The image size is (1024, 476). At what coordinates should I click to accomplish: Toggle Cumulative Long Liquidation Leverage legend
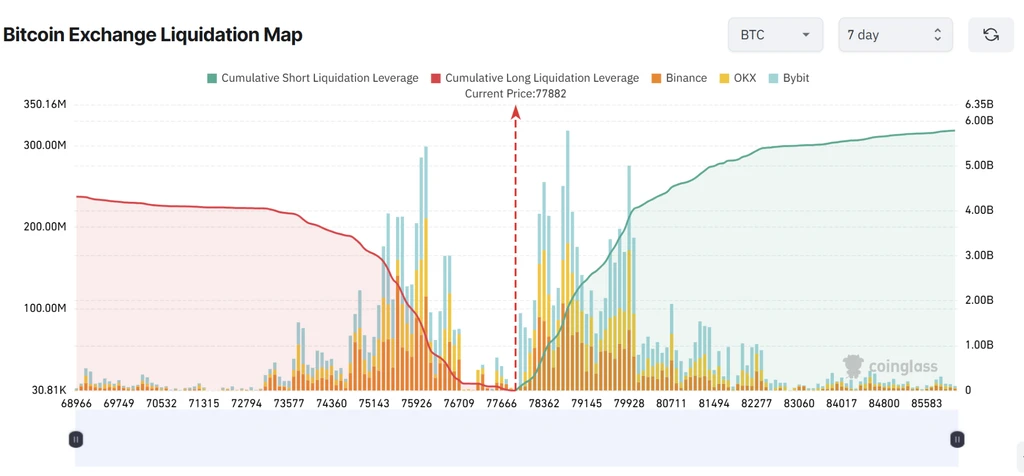tap(535, 78)
